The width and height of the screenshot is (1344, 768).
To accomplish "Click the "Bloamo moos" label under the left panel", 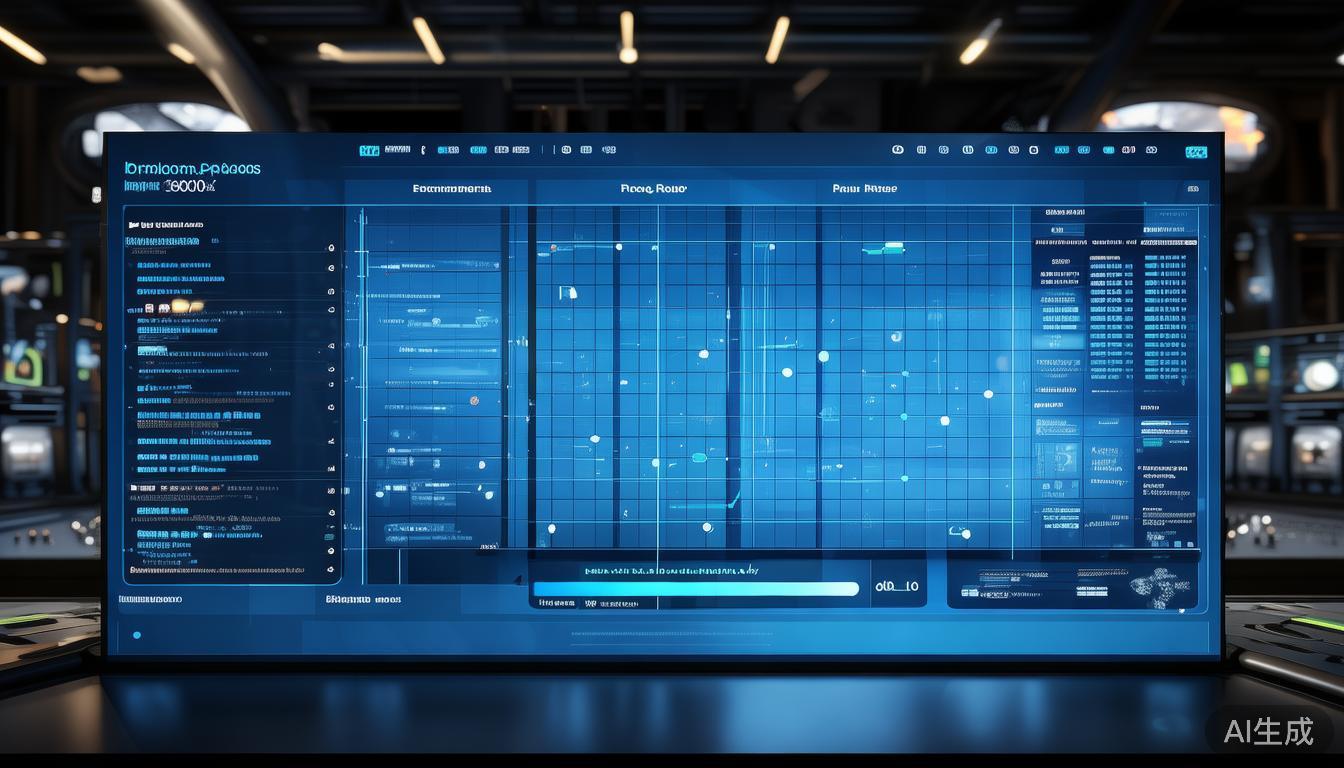I will coord(363,599).
